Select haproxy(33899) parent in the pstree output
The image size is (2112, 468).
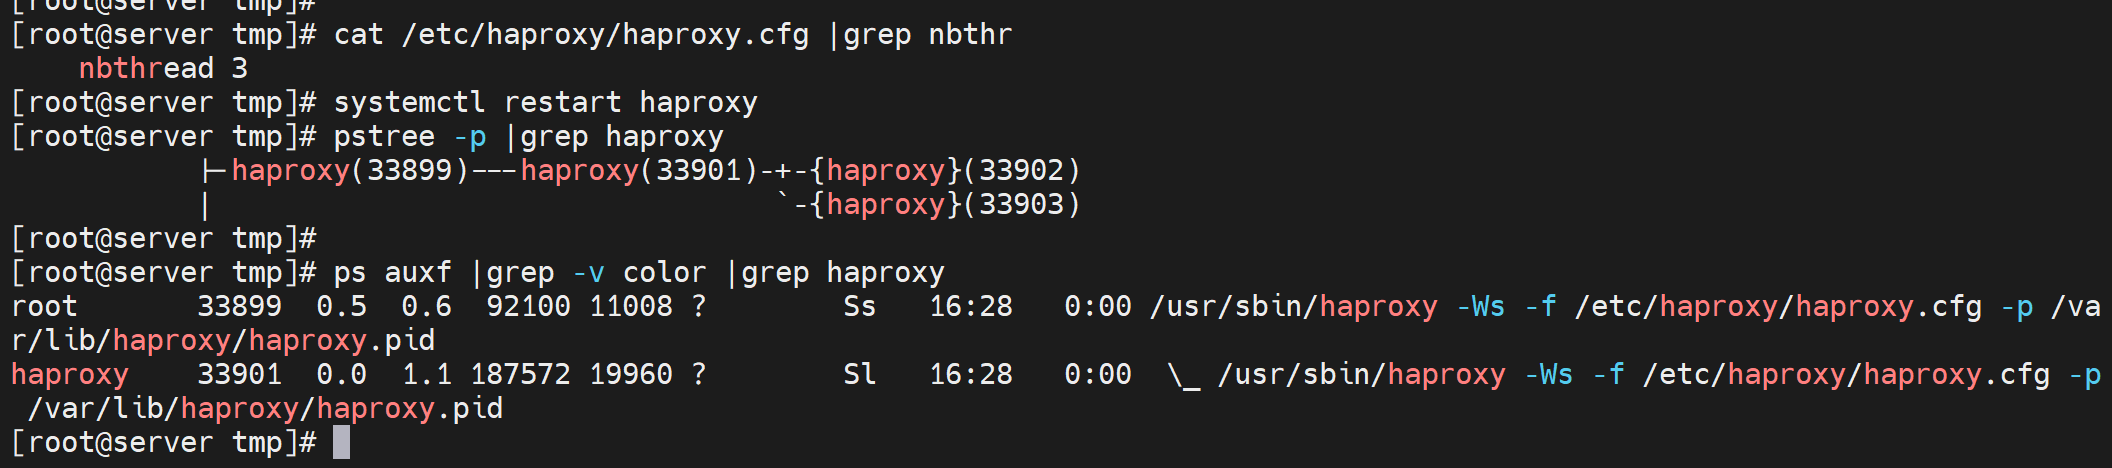[x=350, y=170]
